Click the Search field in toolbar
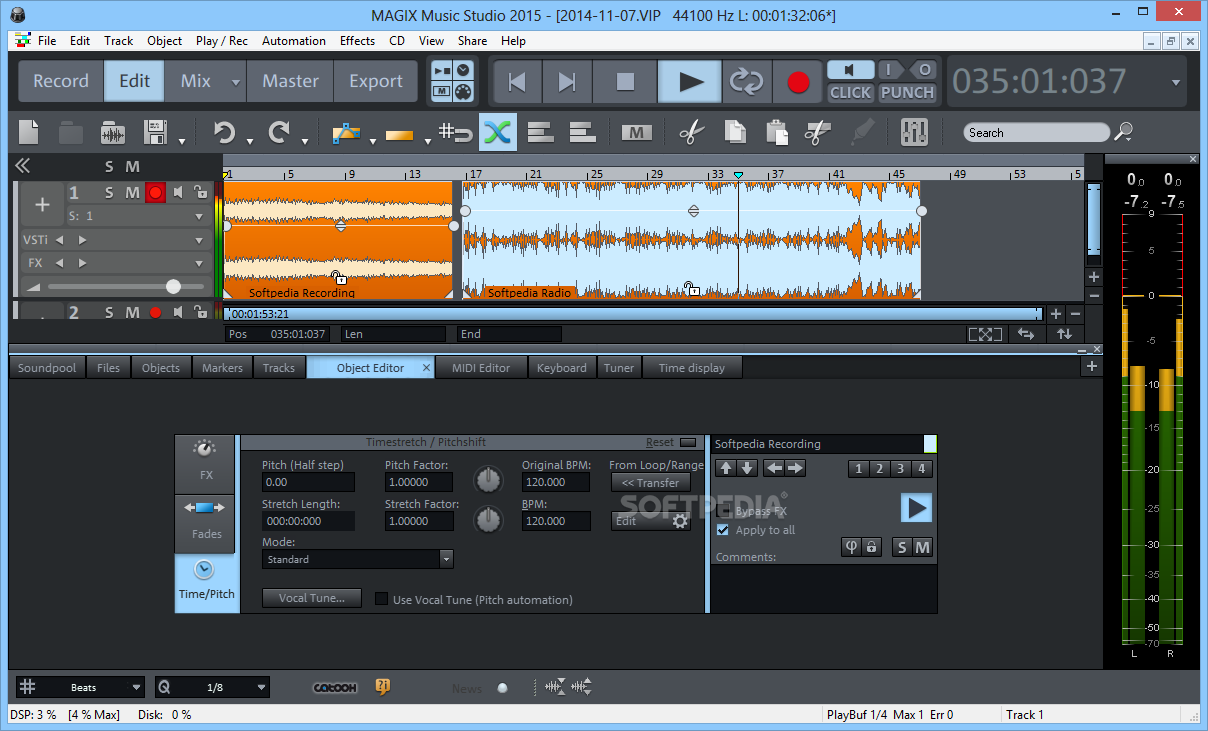The height and width of the screenshot is (731, 1208). point(1037,132)
